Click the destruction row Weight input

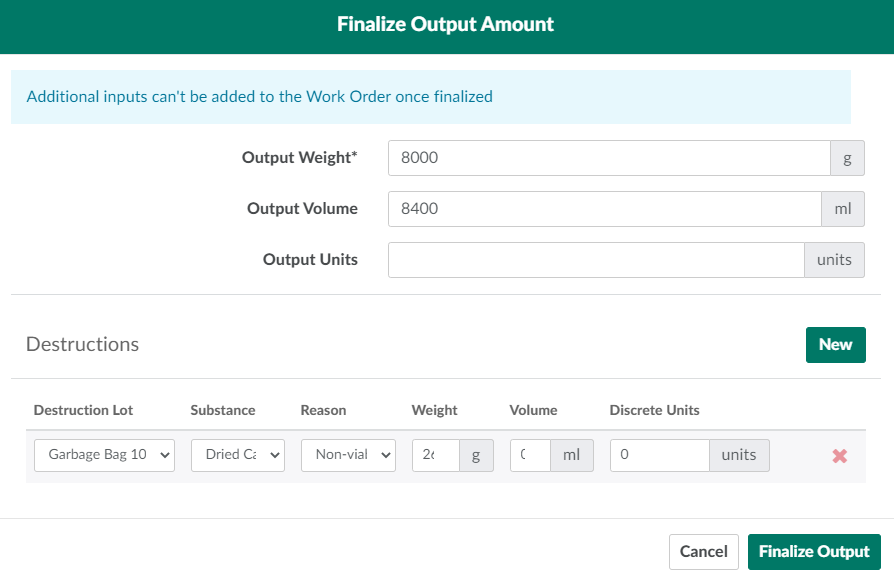435,455
